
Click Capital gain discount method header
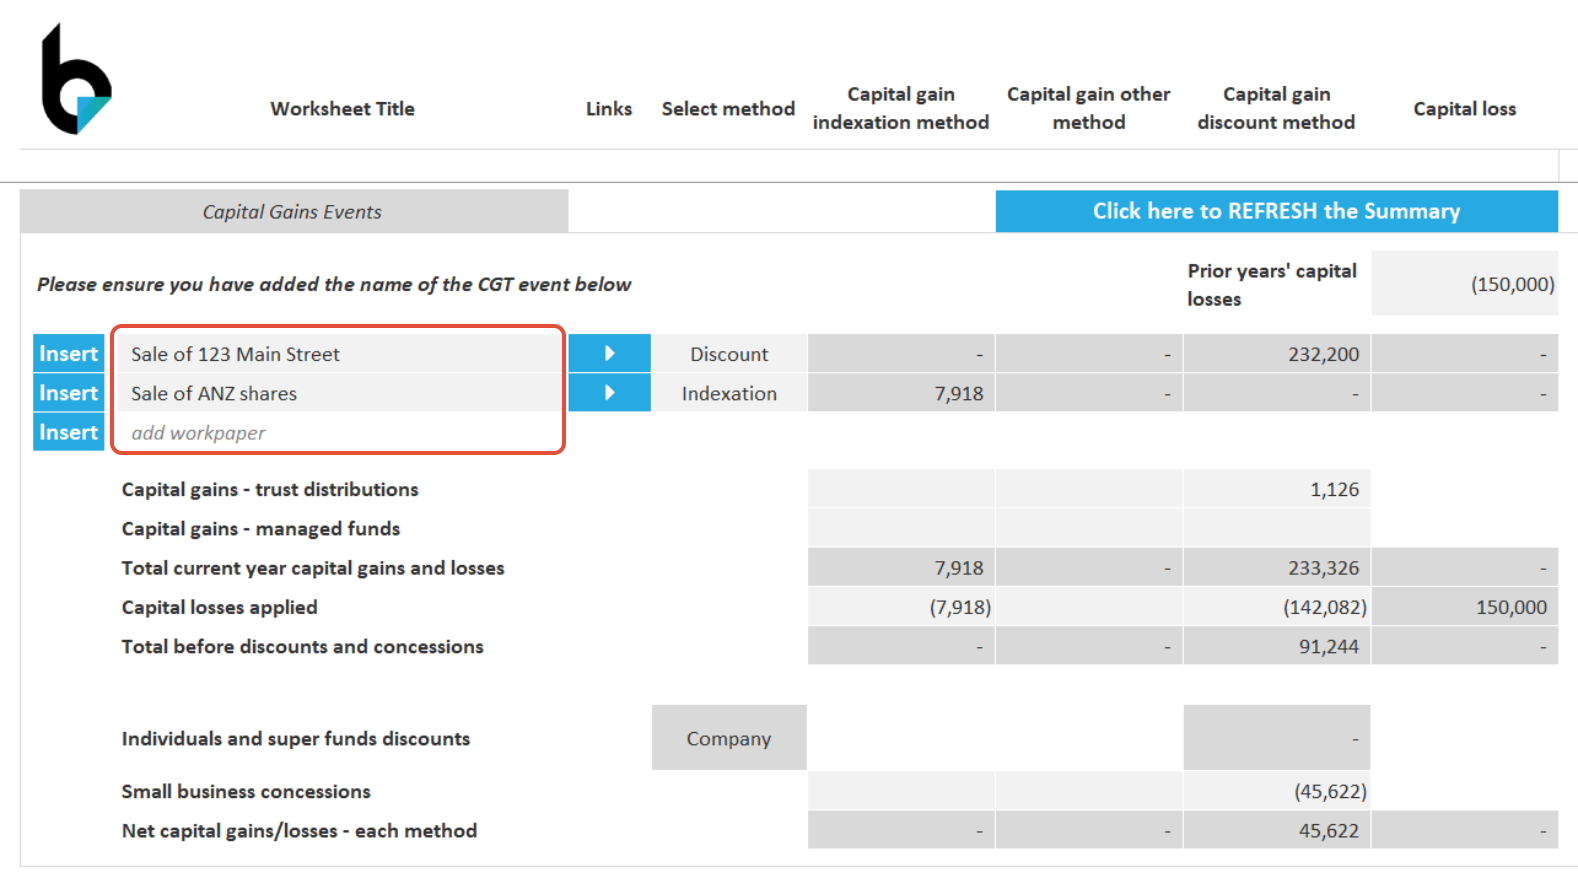[x=1276, y=108]
